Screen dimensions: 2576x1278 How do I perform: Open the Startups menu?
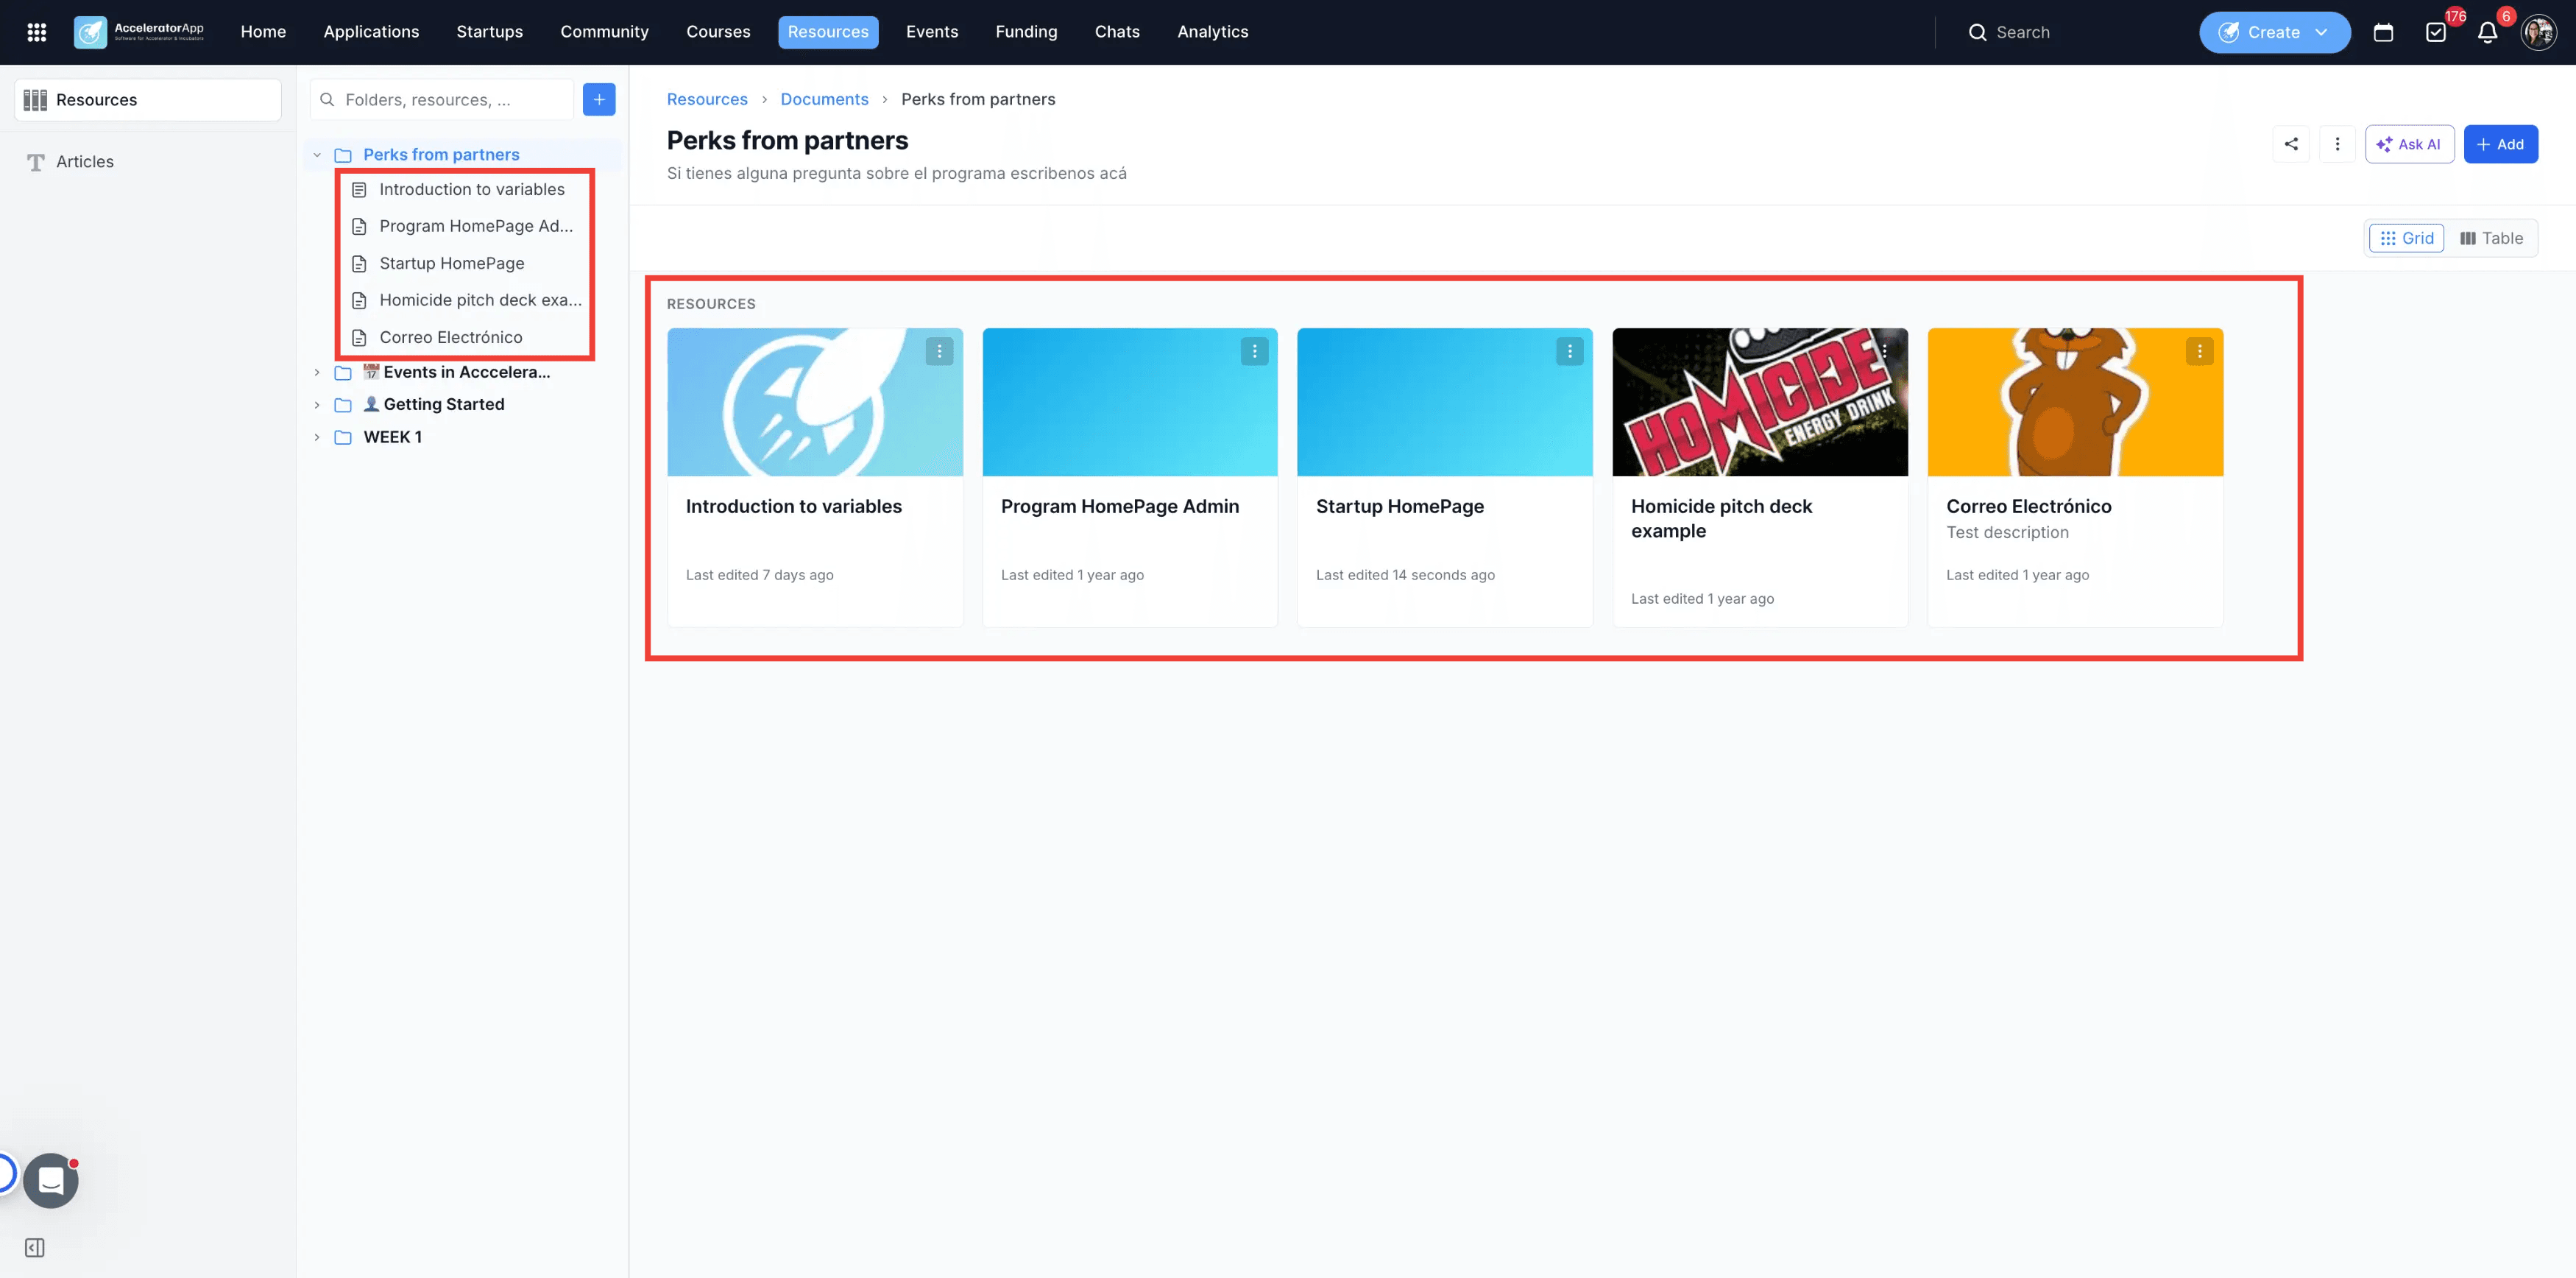[490, 32]
